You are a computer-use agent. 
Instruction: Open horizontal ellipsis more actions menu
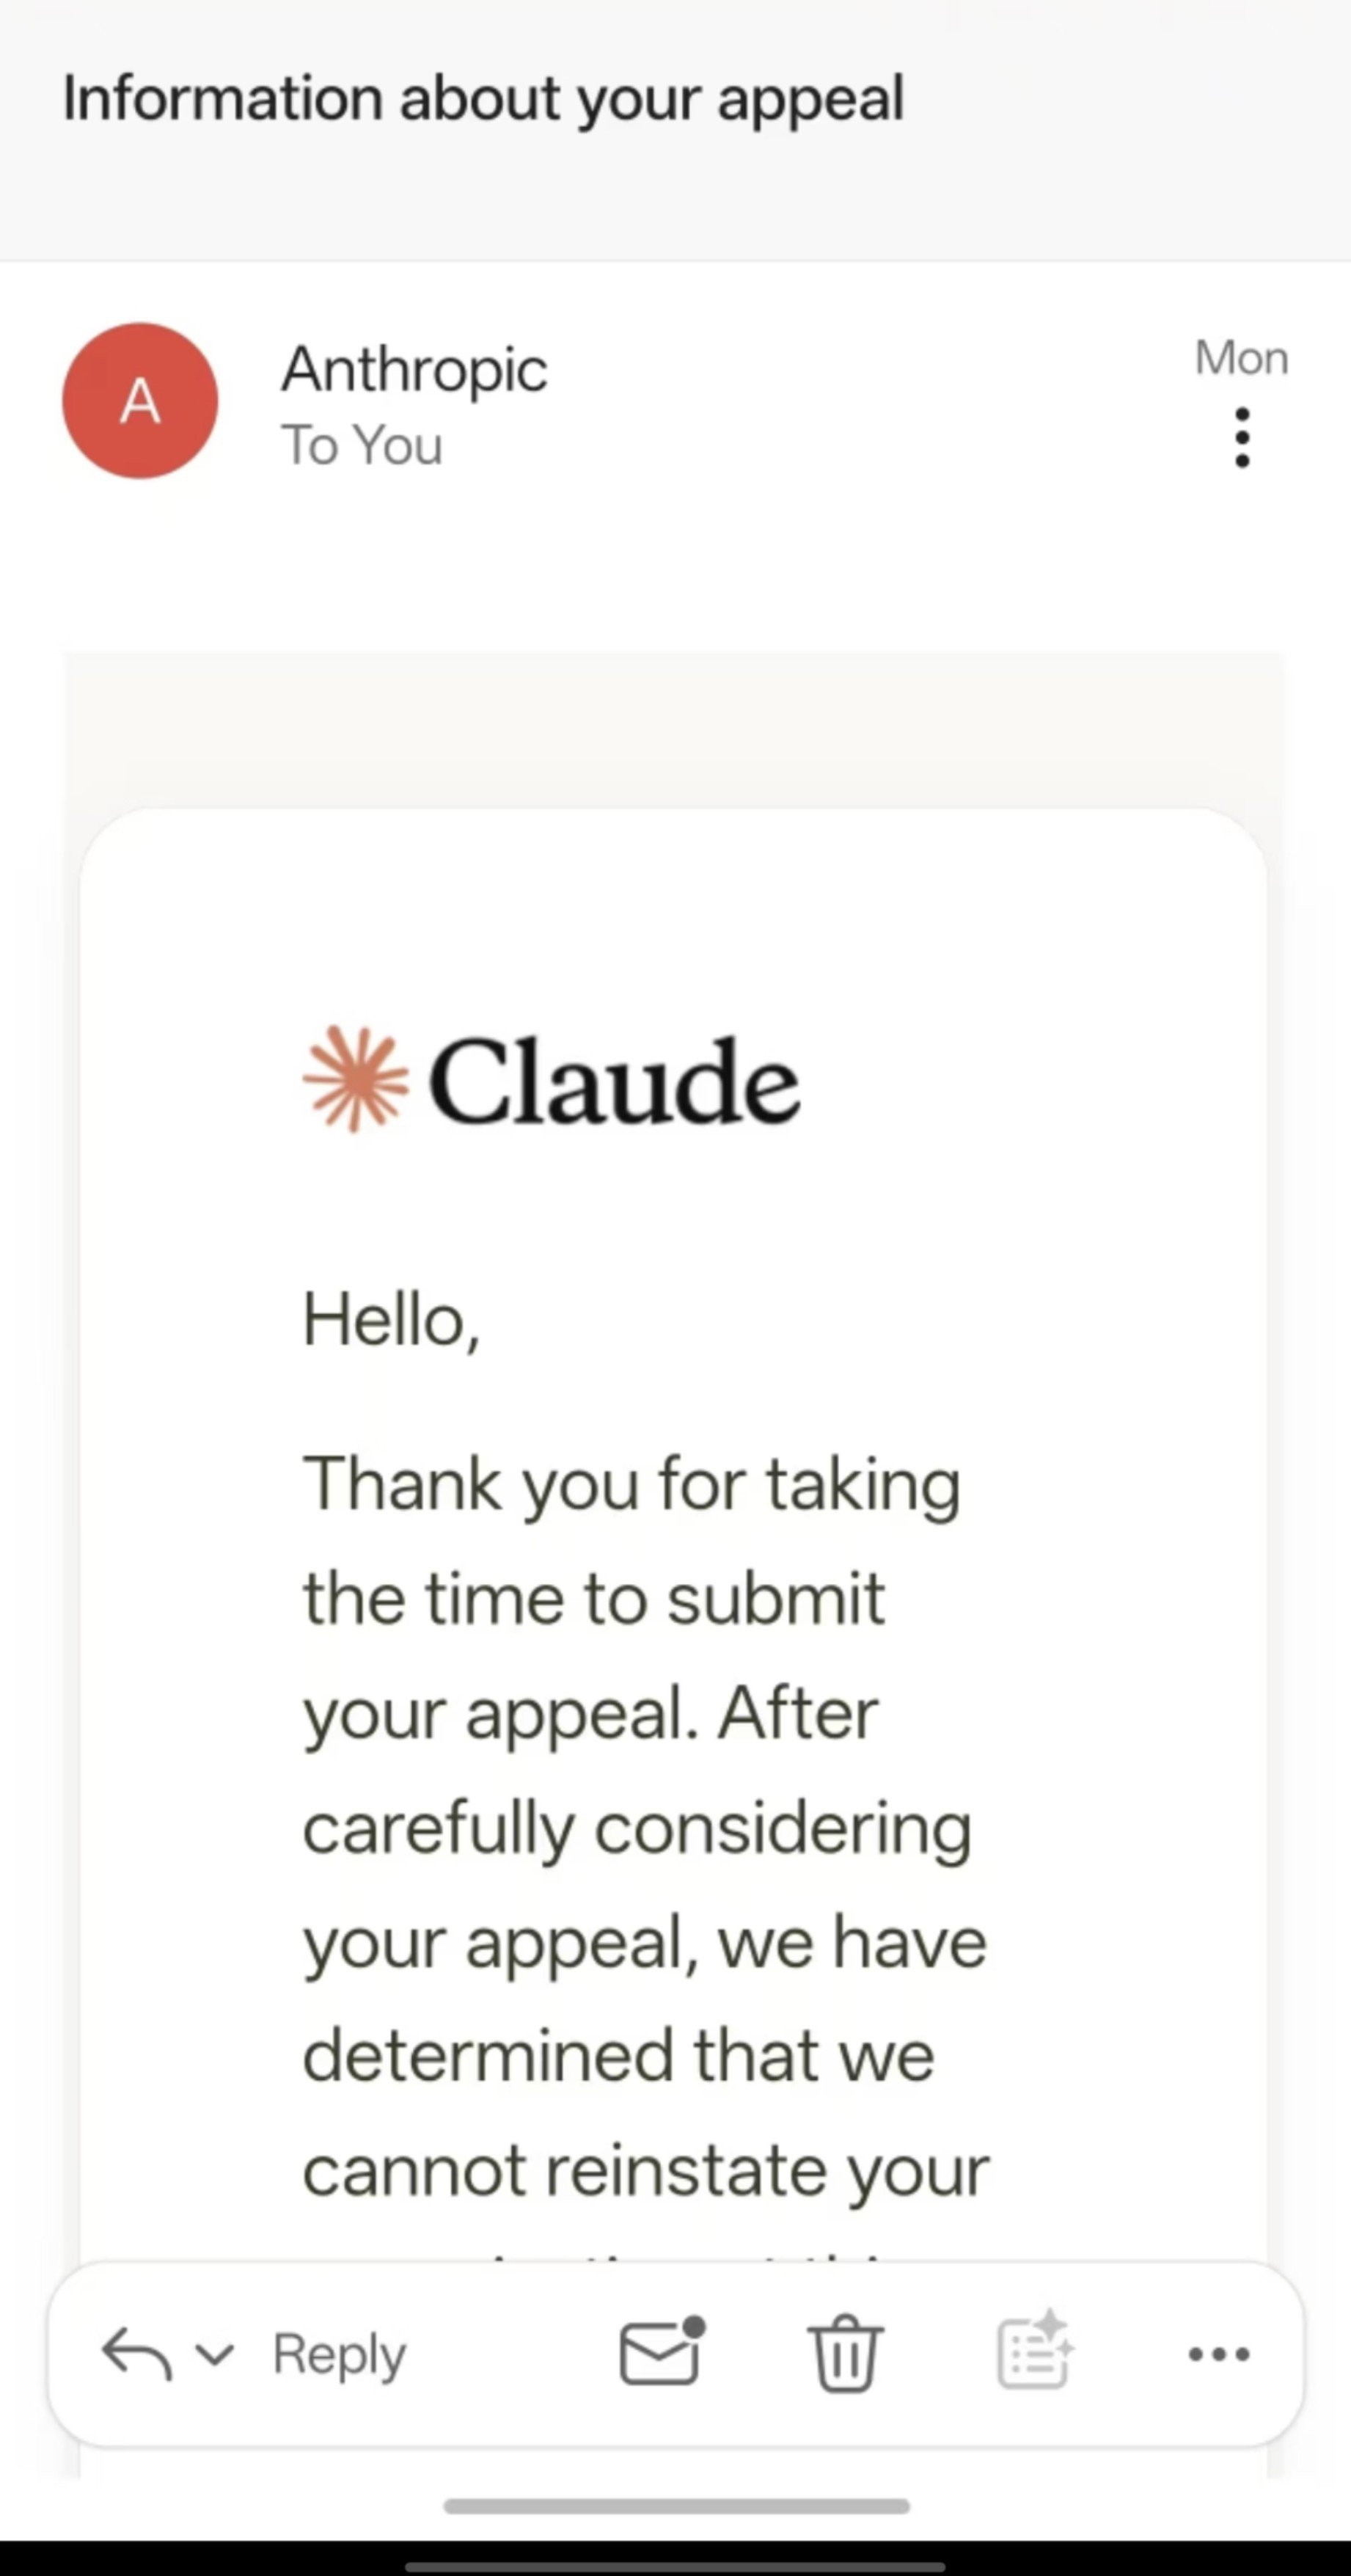(x=1219, y=2354)
